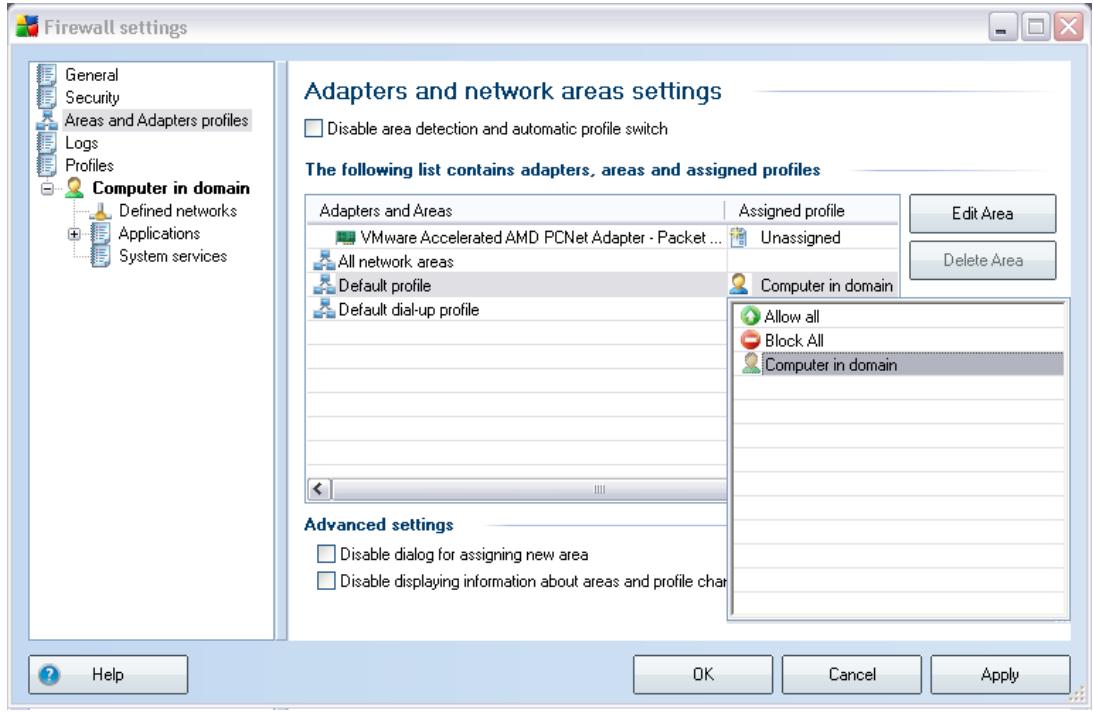The width and height of the screenshot is (1093, 712).
Task: Open General settings in sidebar
Action: click(91, 75)
